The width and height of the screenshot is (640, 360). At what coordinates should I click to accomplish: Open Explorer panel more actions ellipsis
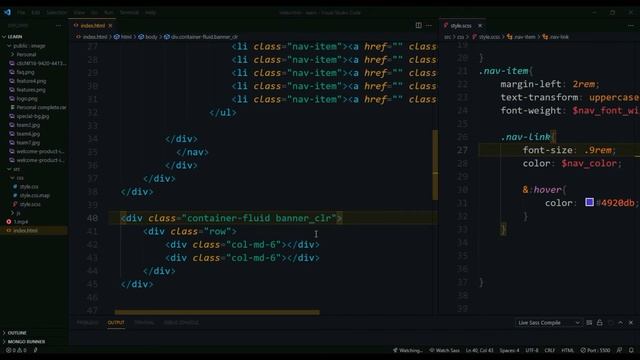(59, 25)
